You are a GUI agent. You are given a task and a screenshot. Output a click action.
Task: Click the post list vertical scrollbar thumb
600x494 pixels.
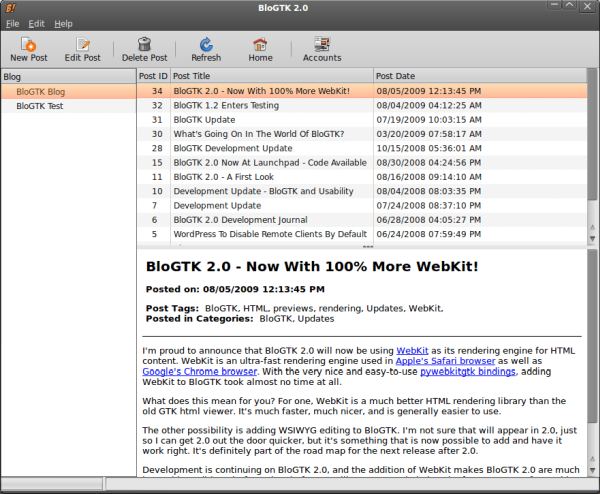click(x=592, y=134)
